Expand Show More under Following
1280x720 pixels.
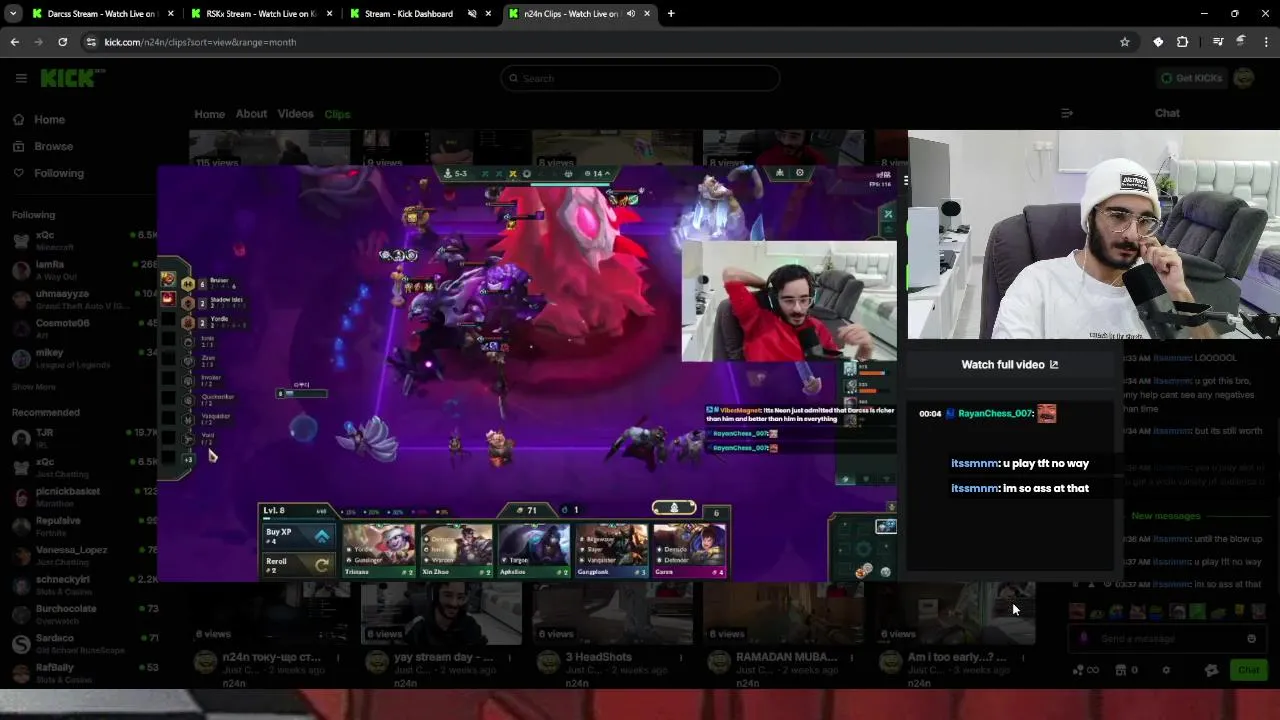click(33, 387)
